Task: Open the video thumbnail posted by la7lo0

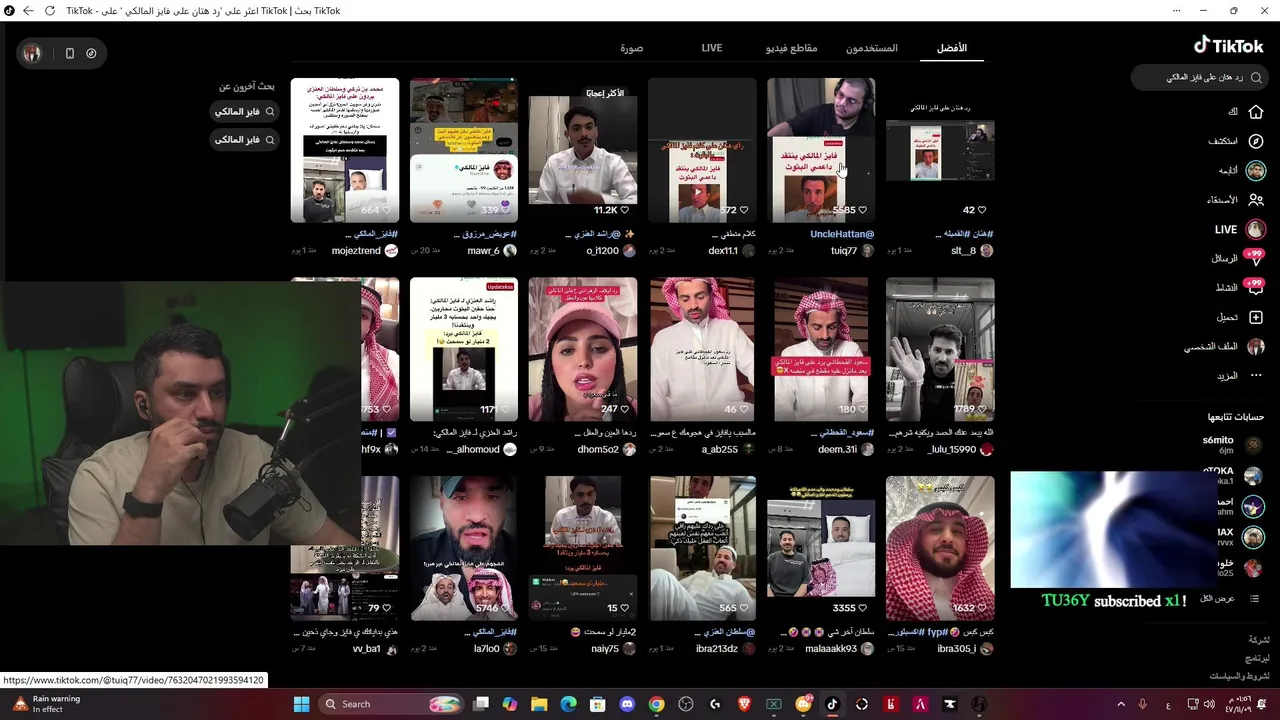Action: tap(464, 548)
